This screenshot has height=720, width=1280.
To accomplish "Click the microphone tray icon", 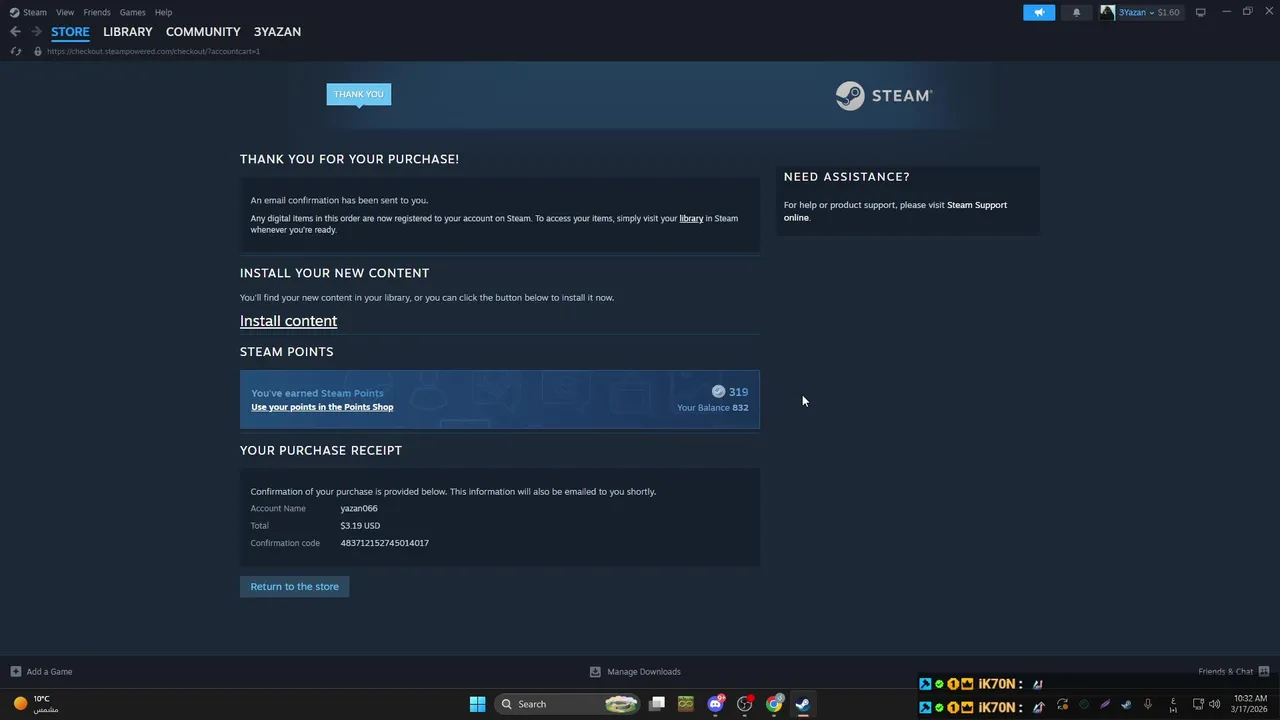I will coord(1148,705).
